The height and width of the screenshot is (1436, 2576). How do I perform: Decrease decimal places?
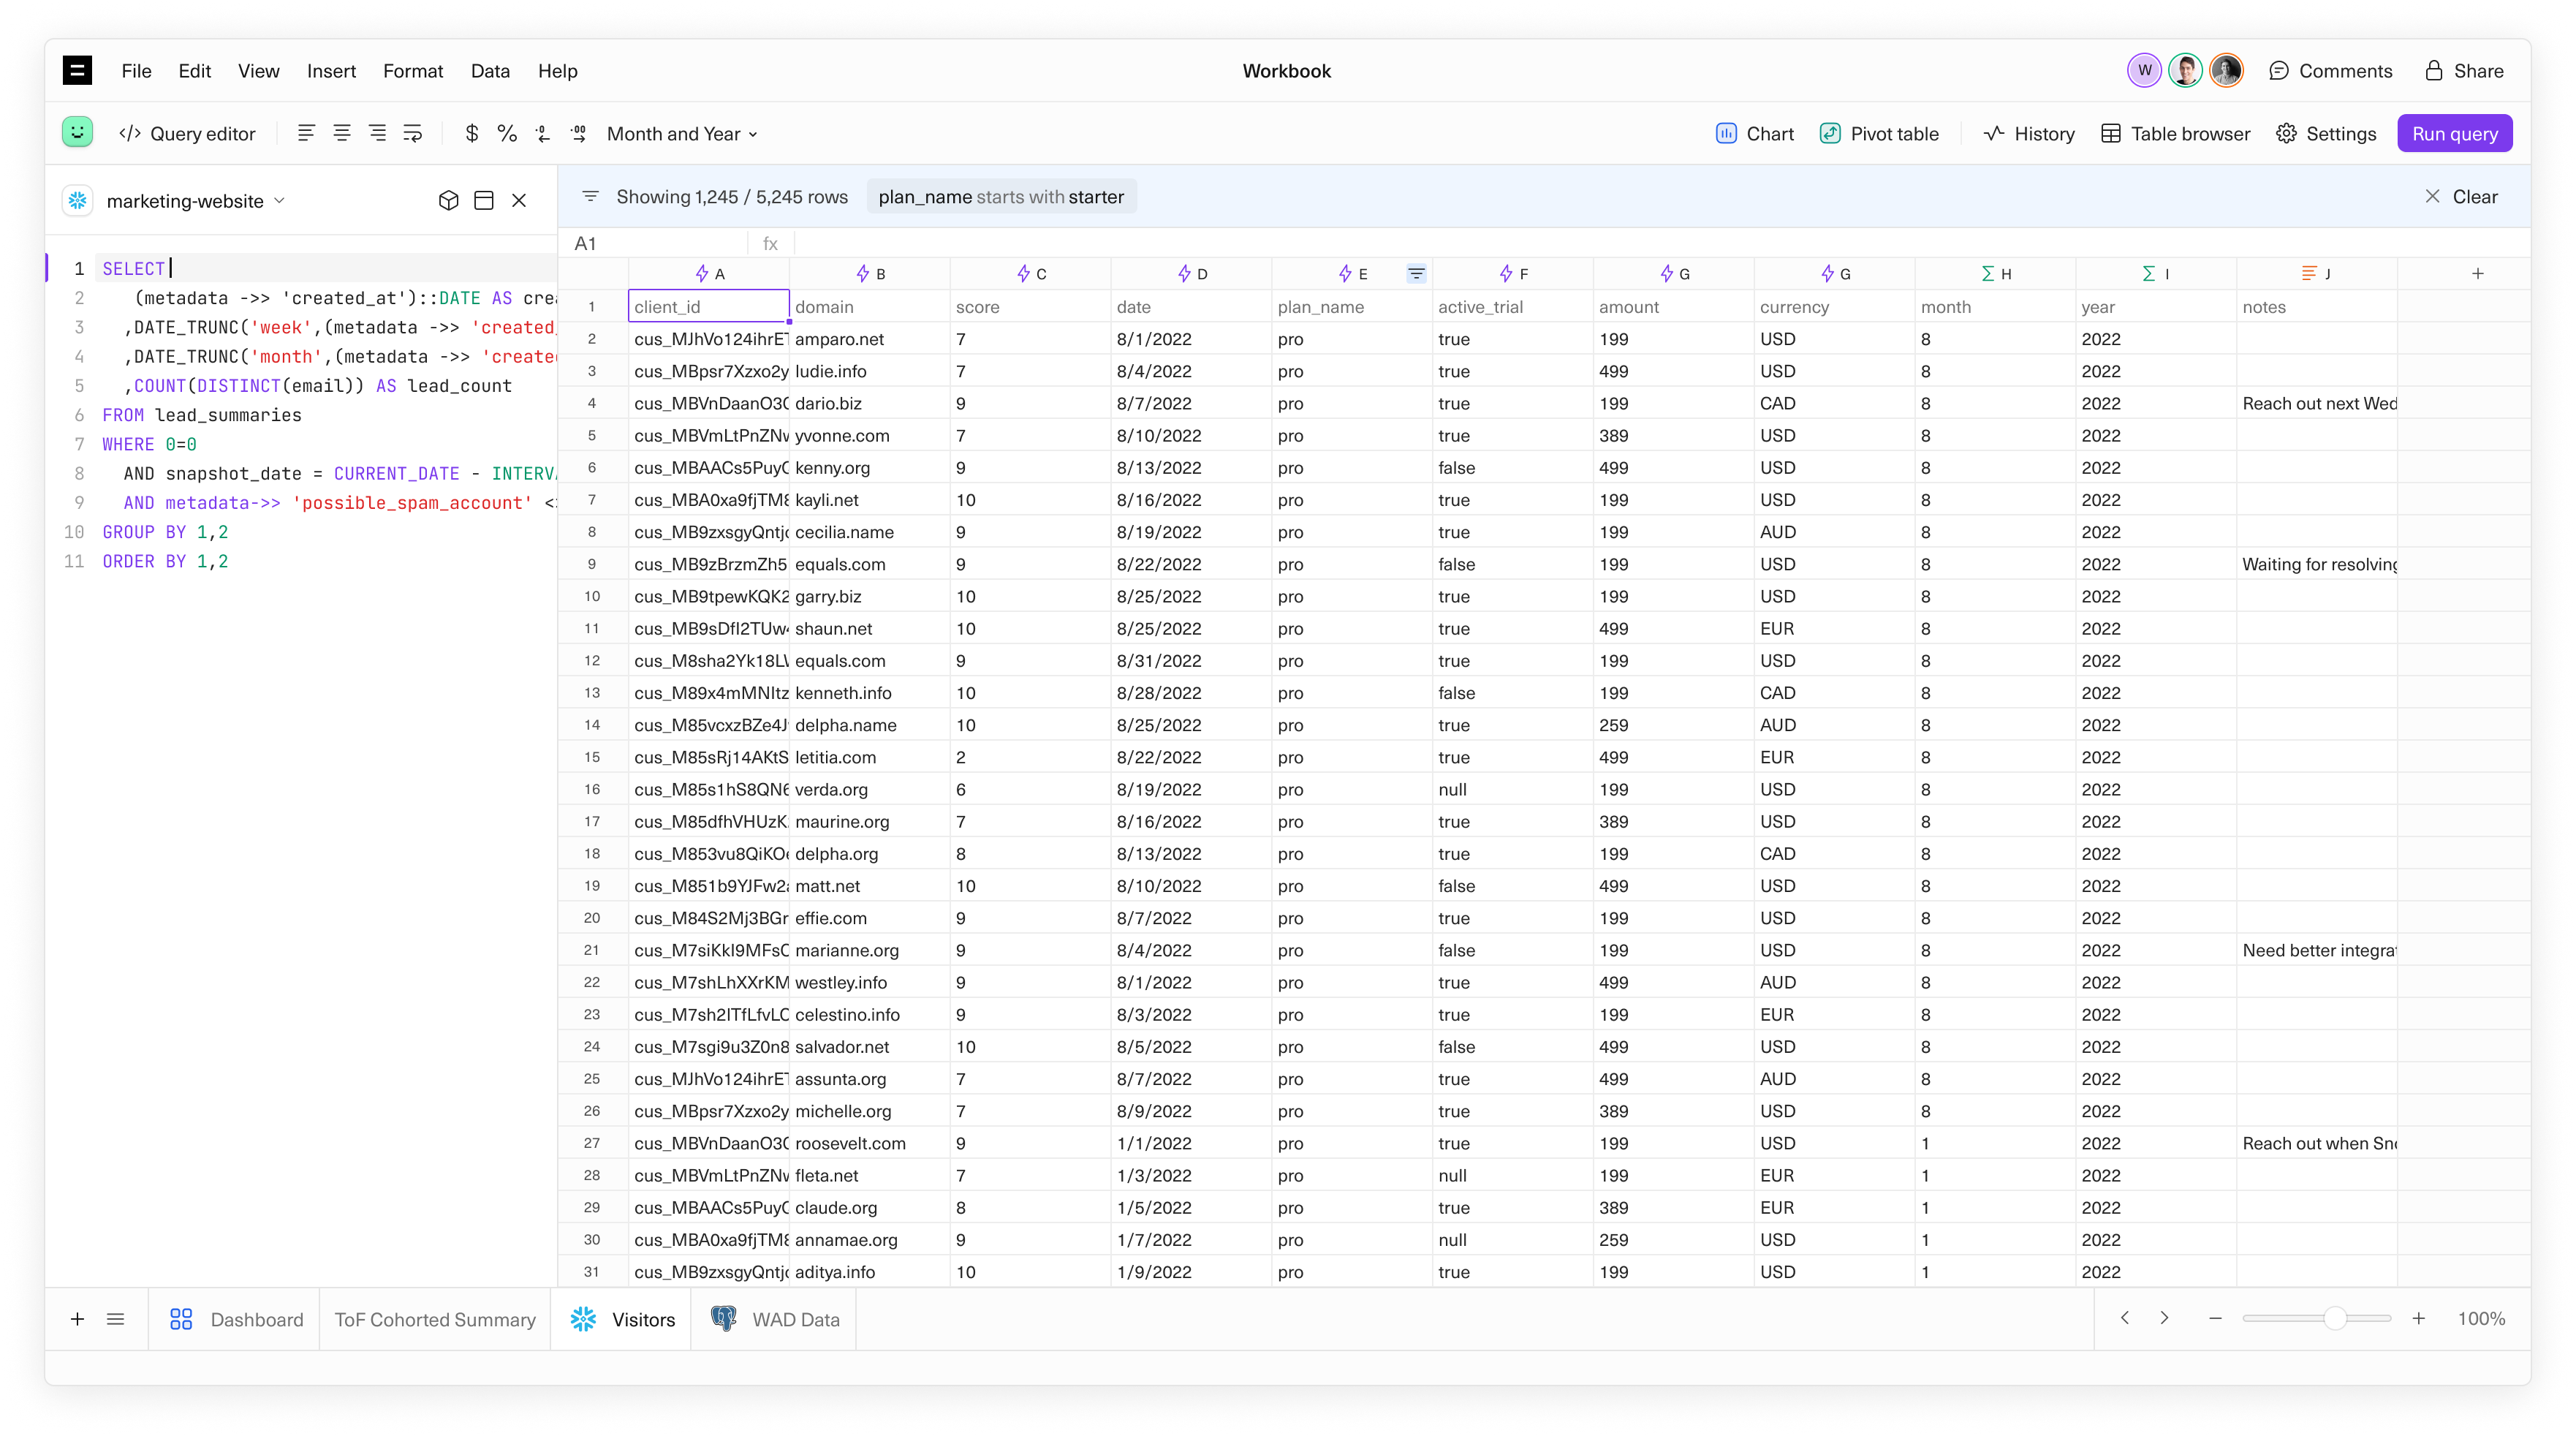(543, 133)
